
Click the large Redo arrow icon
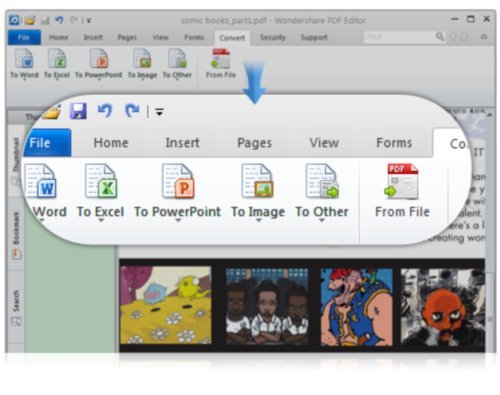tap(132, 110)
